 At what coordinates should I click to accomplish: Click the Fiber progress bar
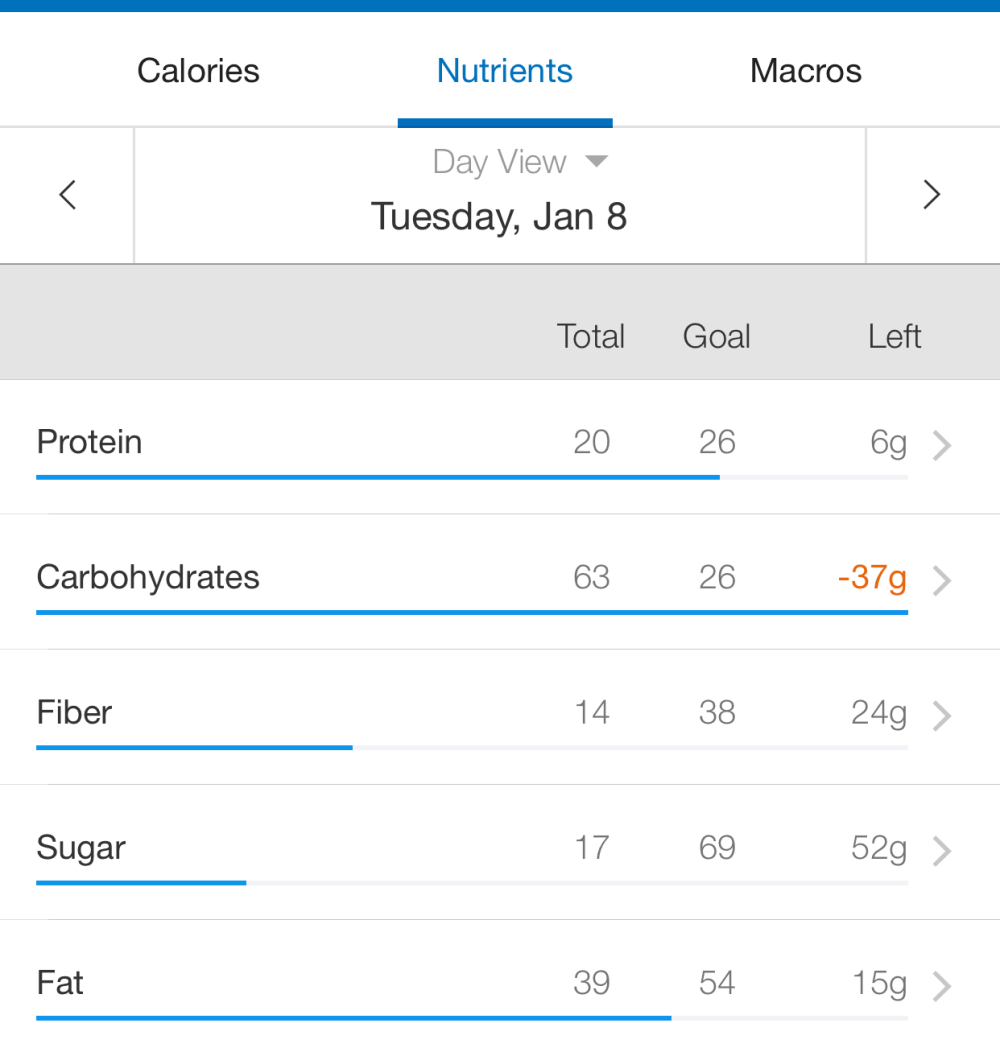tap(472, 747)
